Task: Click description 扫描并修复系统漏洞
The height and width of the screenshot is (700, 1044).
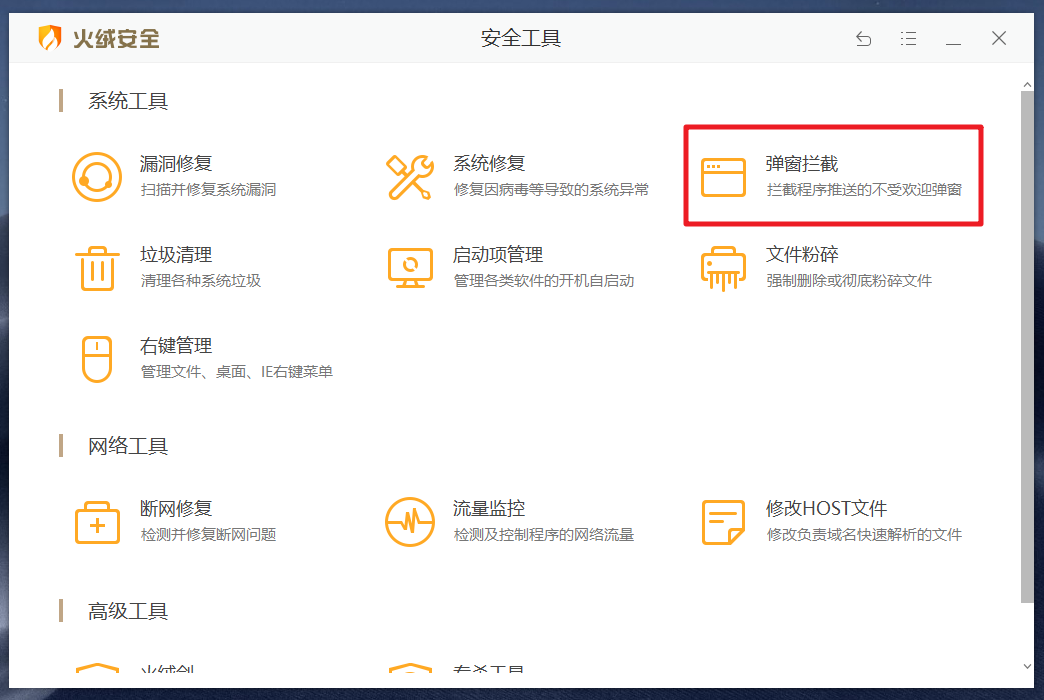Action: click(208, 190)
